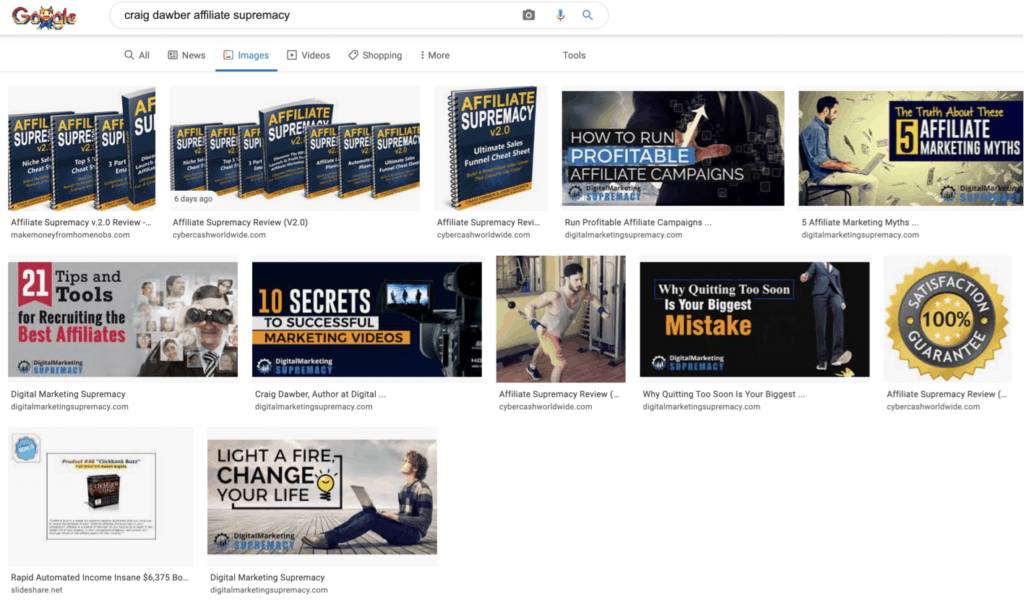Screen dimensions: 1024x602
Task: Open the Shopping tab
Action: coord(375,55)
